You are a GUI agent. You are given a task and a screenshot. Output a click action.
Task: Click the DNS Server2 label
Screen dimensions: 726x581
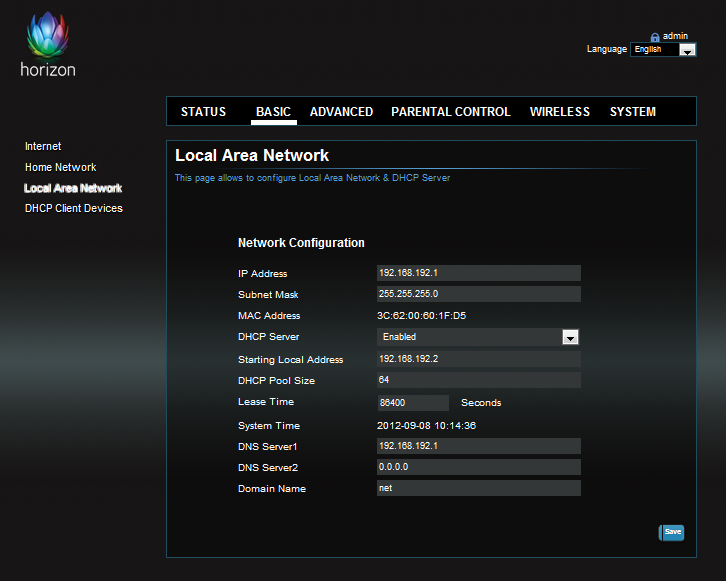(x=268, y=468)
